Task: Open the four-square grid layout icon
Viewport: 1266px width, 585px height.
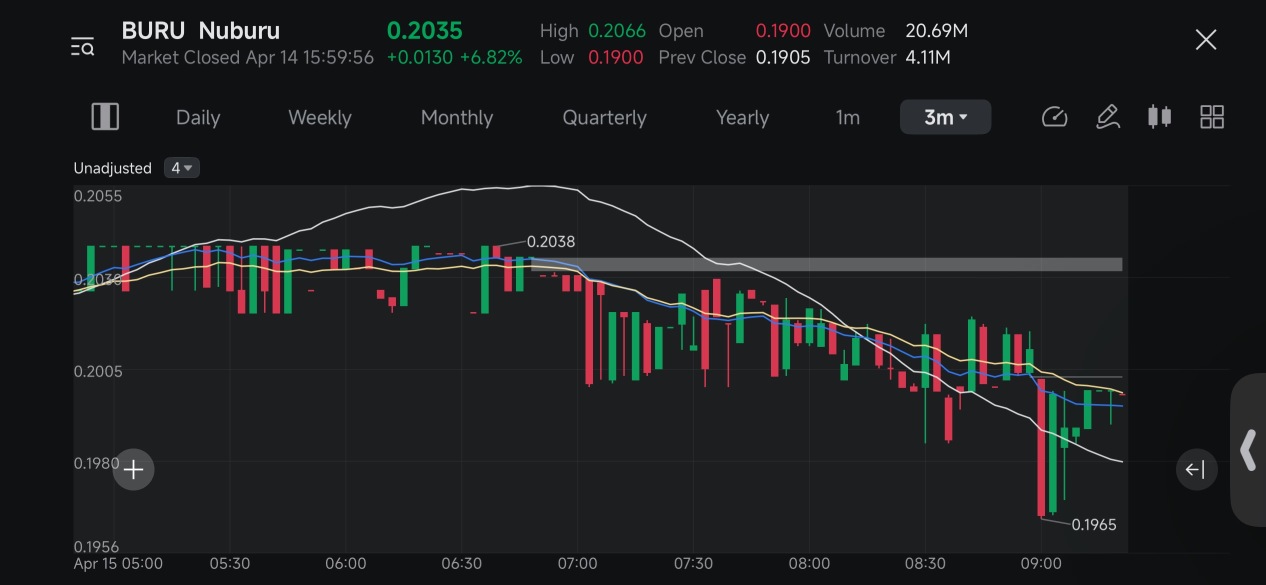Action: click(1212, 117)
